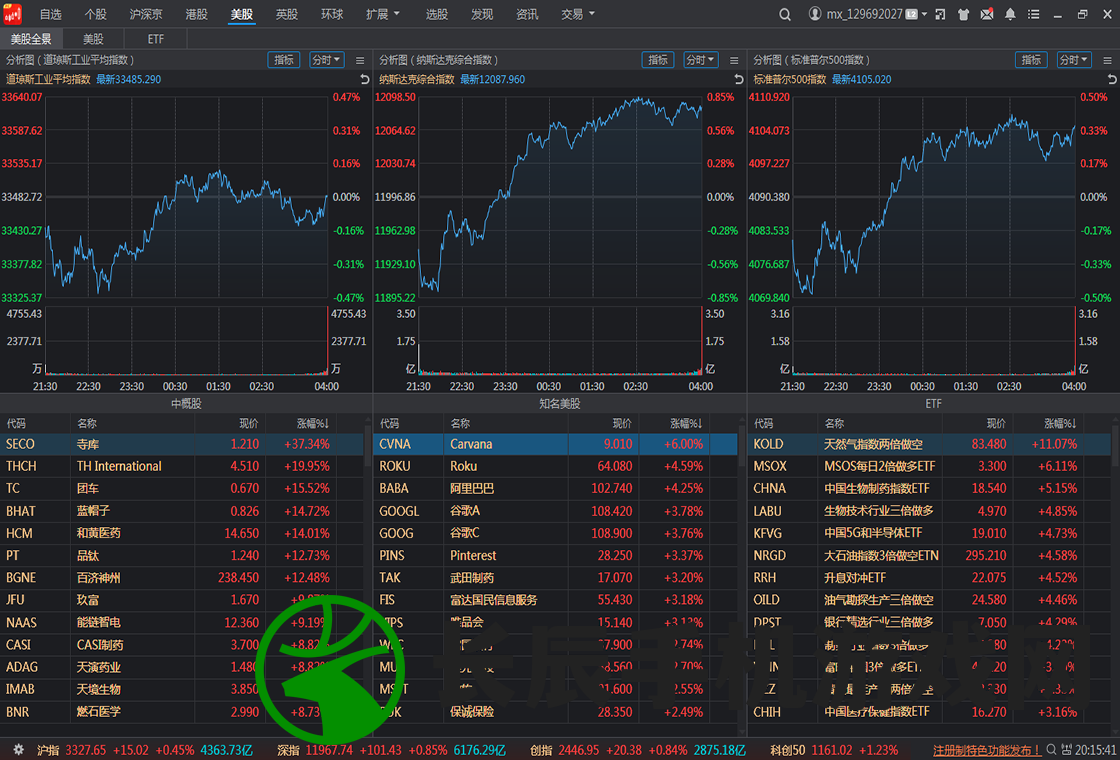This screenshot has height=760, width=1120.
Task: Go to the 个股 menu
Action: pos(96,14)
